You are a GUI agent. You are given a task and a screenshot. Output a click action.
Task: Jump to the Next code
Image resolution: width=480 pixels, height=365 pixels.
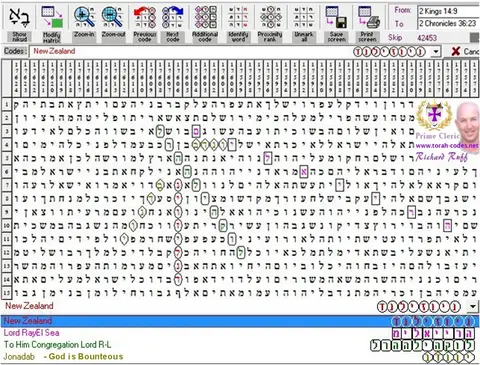[x=173, y=22]
